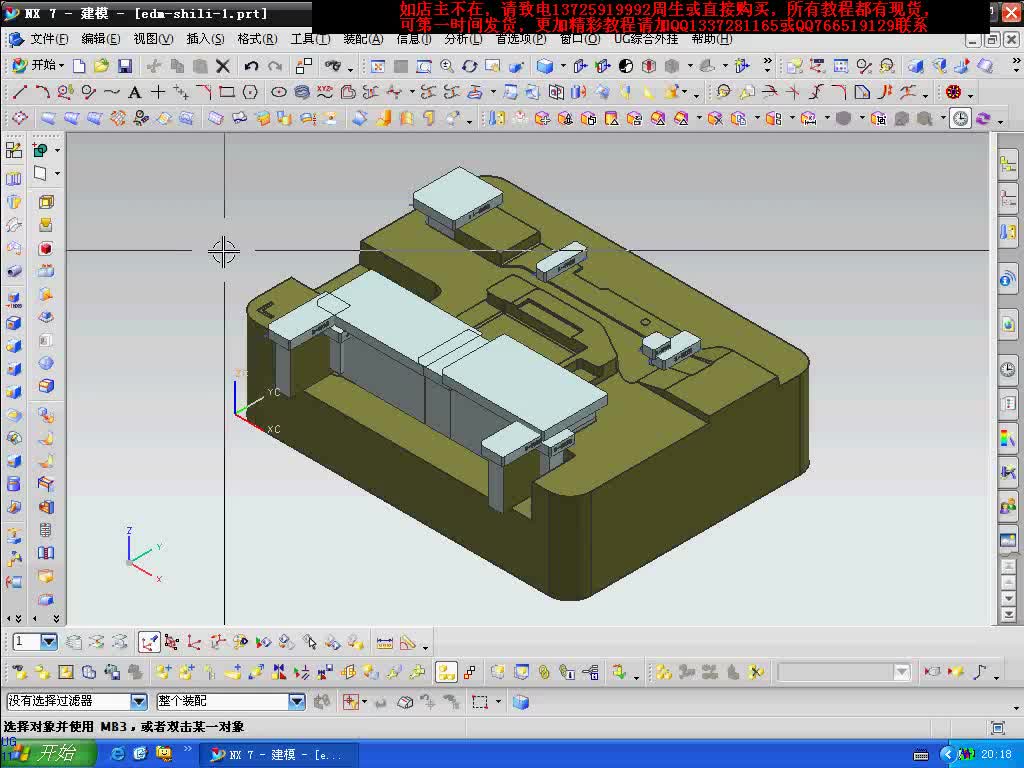The image size is (1024, 768).
Task: Toggle the snap point filter icon
Action: pos(351,703)
